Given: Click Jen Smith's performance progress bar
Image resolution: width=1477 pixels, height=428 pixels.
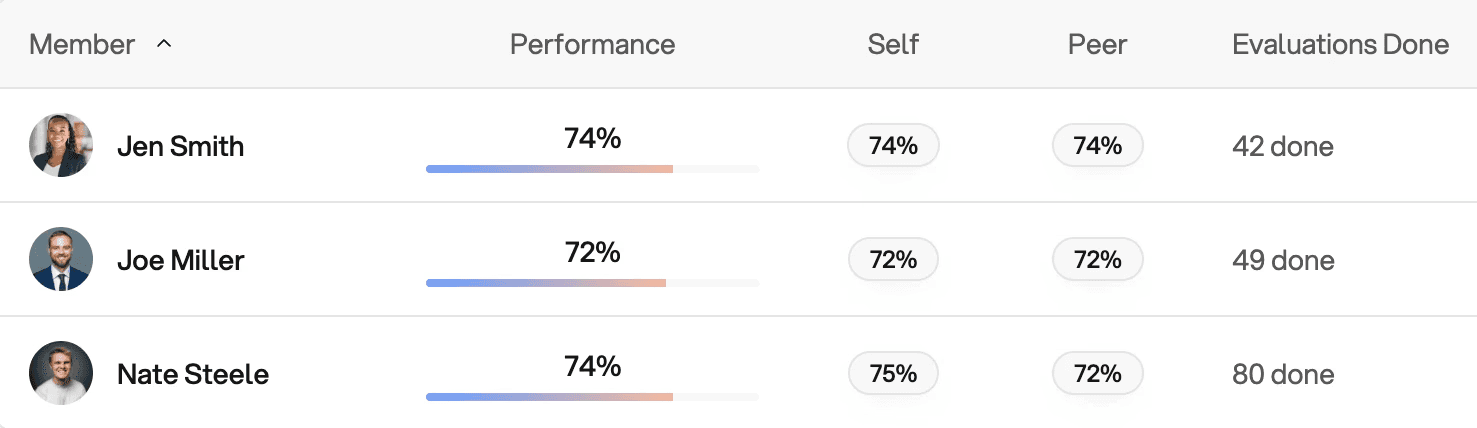Looking at the screenshot, I should click(592, 169).
